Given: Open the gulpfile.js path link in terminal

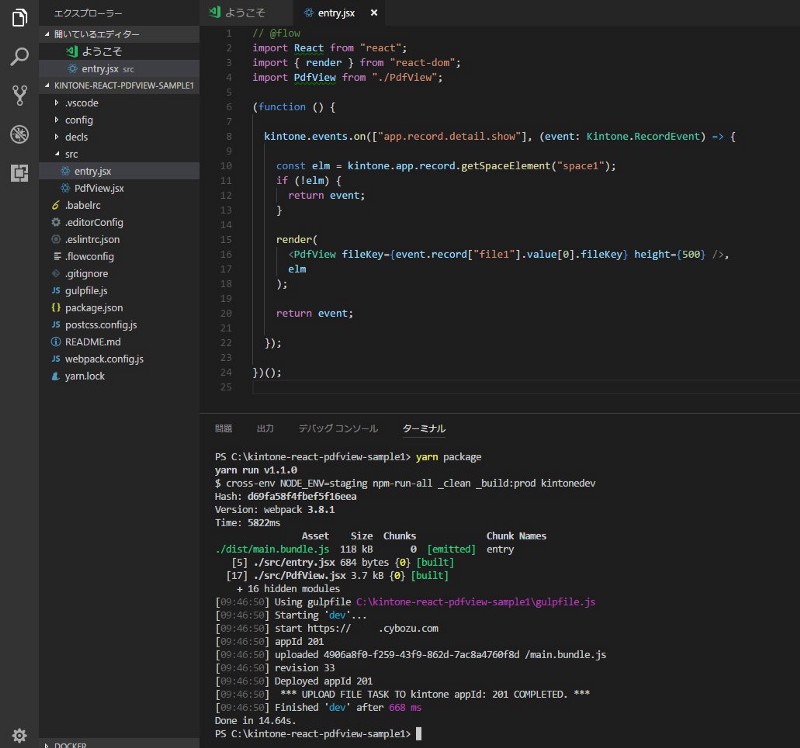Looking at the screenshot, I should [x=476, y=602].
